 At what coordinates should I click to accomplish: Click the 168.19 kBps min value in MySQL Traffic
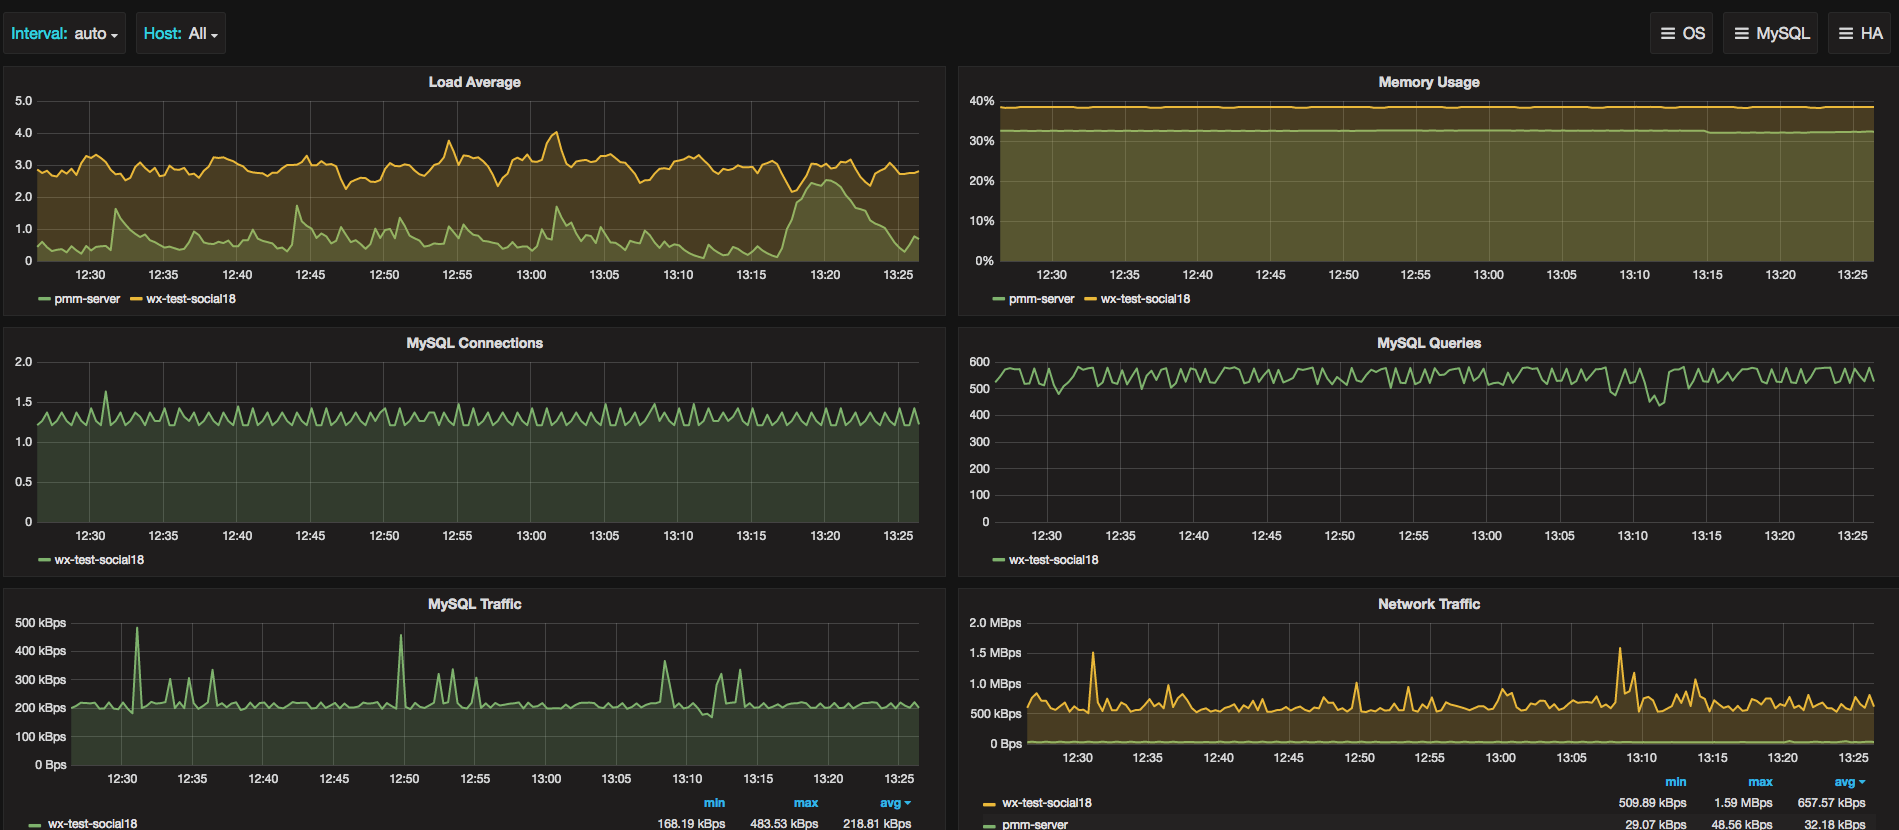click(691, 824)
